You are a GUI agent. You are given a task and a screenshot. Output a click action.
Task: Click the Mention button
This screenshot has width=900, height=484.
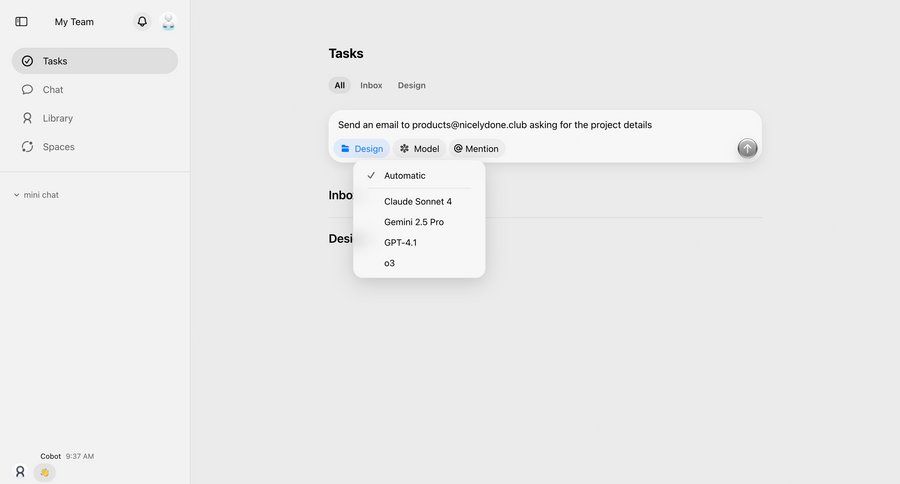tap(476, 149)
